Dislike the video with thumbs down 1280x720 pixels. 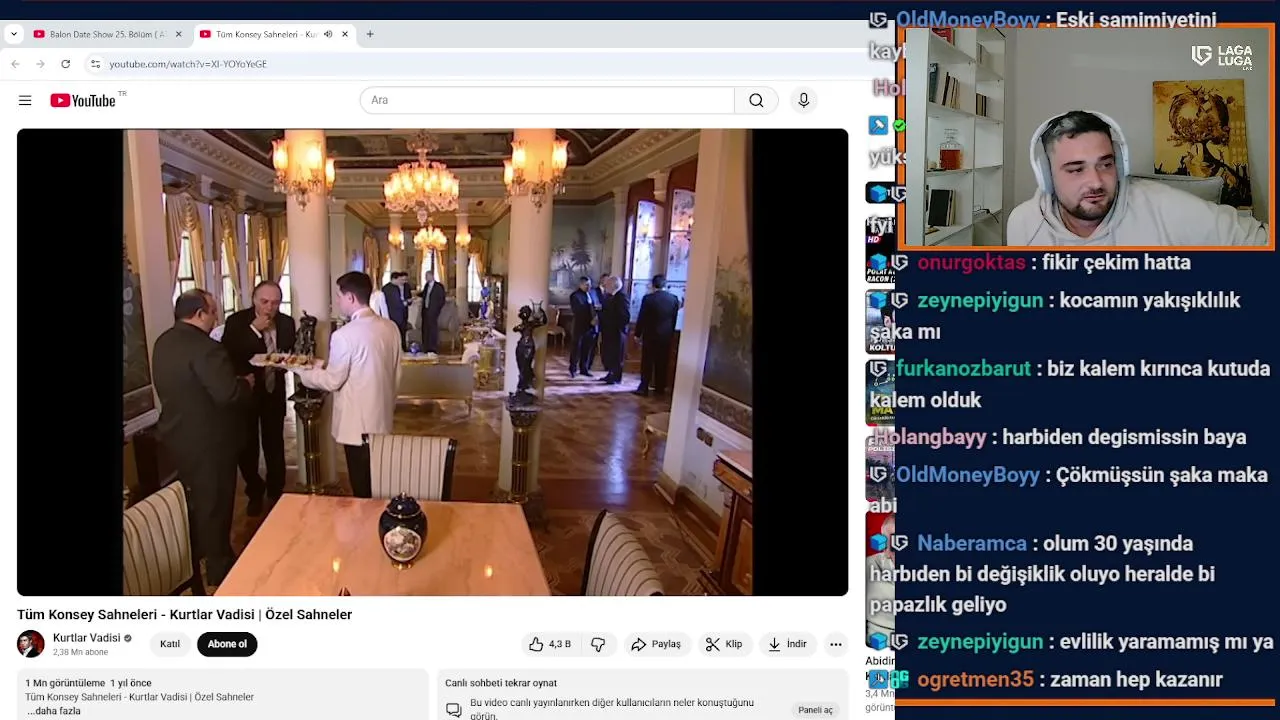(598, 644)
